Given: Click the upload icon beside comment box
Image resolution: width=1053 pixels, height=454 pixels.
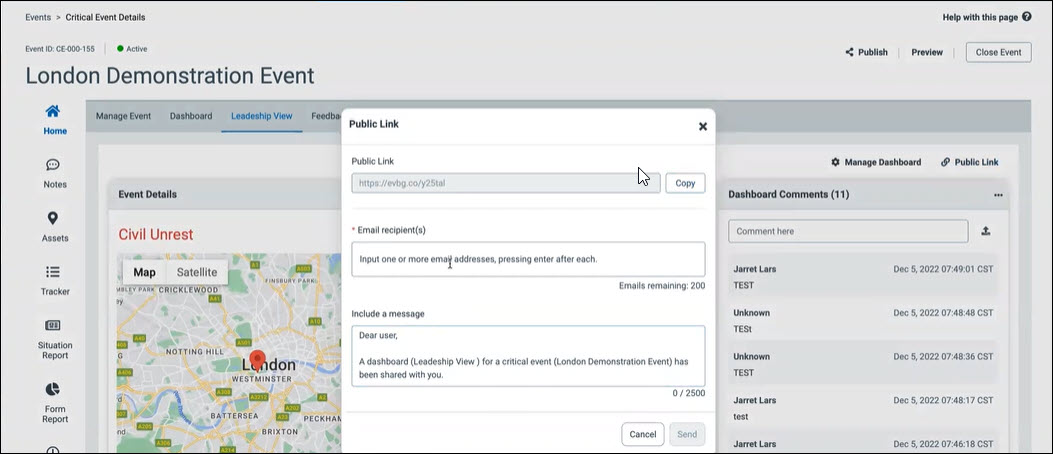Looking at the screenshot, I should pyautogui.click(x=985, y=231).
